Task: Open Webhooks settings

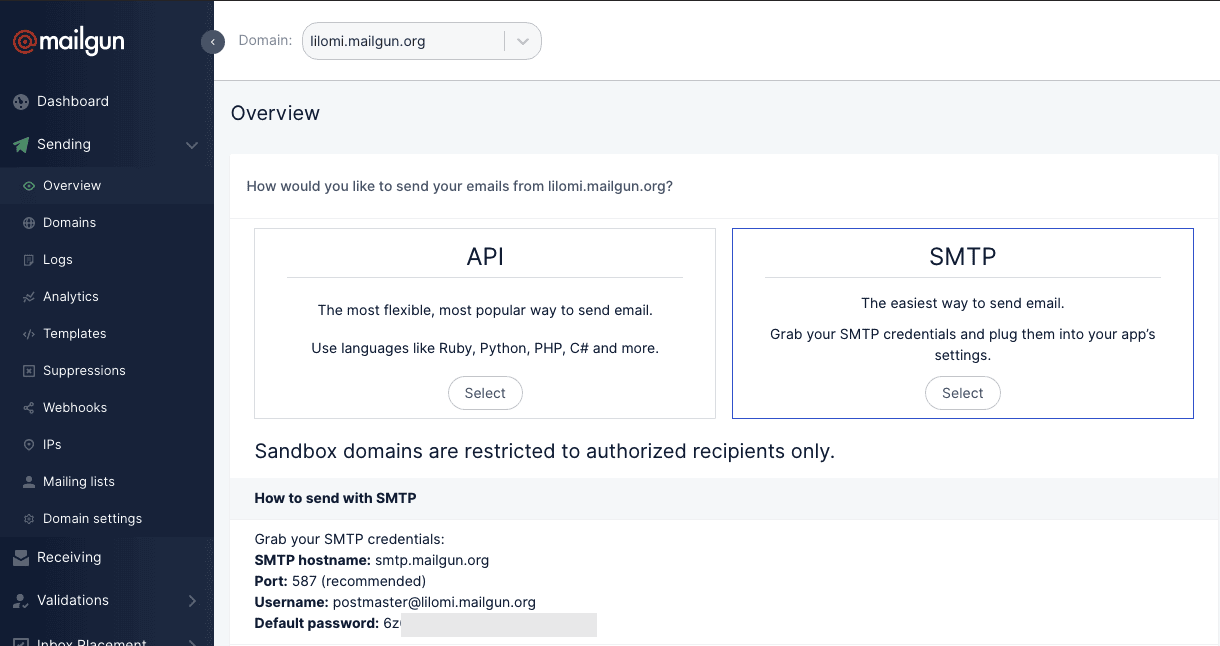Action: click(x=74, y=407)
